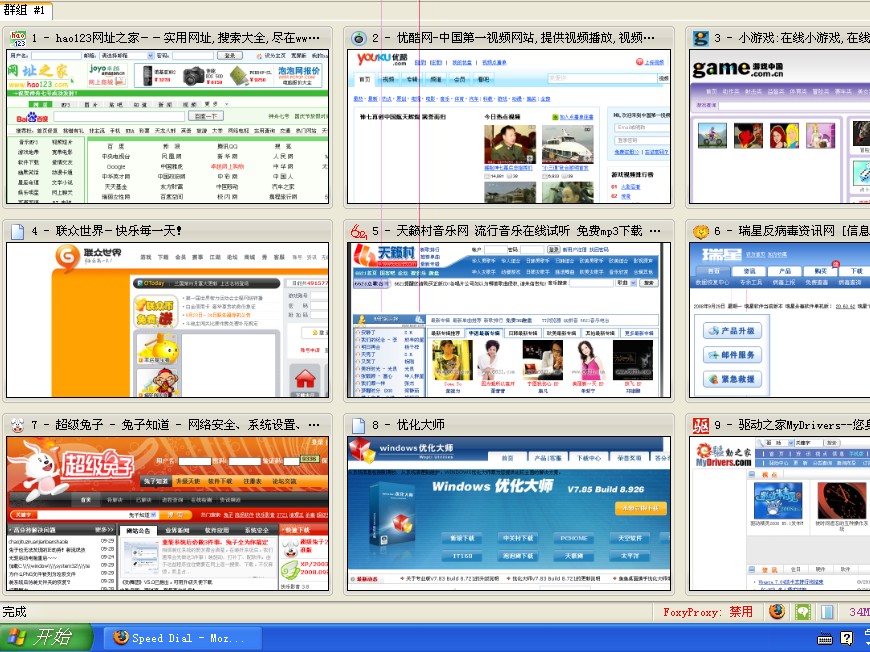
Task: Click the blank page icon beside 优化大师
Action: tap(359, 425)
